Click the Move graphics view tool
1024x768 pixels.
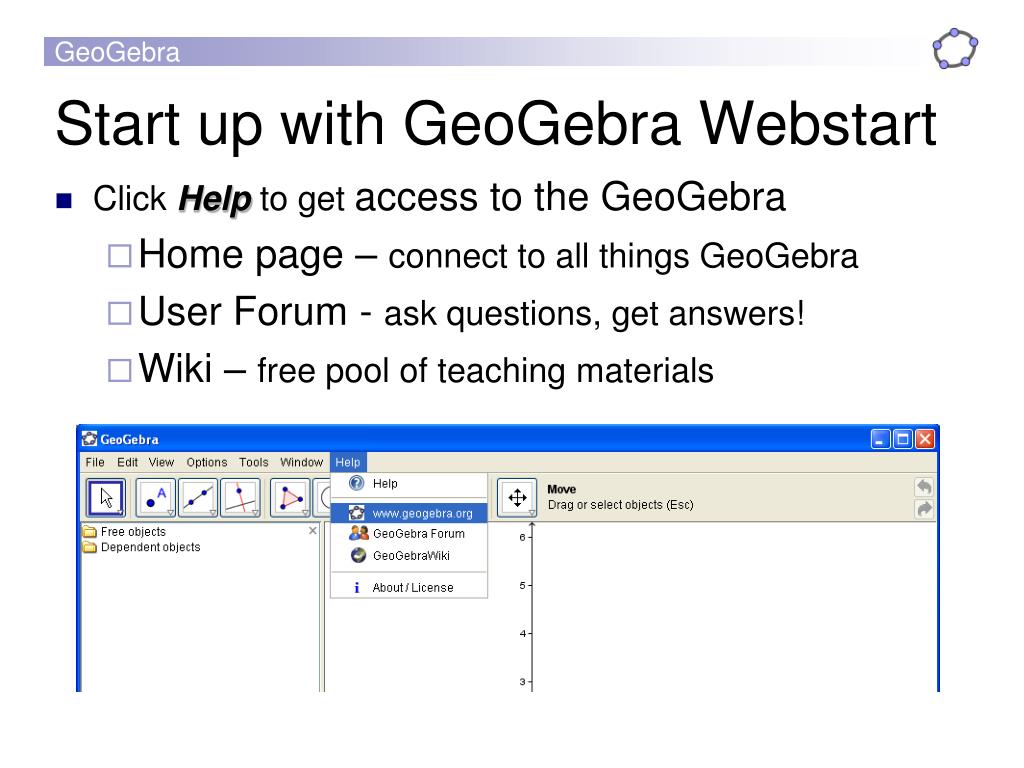tap(517, 498)
